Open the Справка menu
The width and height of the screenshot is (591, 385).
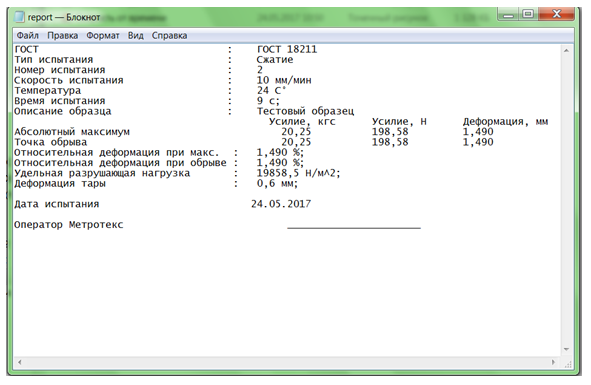click(x=169, y=35)
